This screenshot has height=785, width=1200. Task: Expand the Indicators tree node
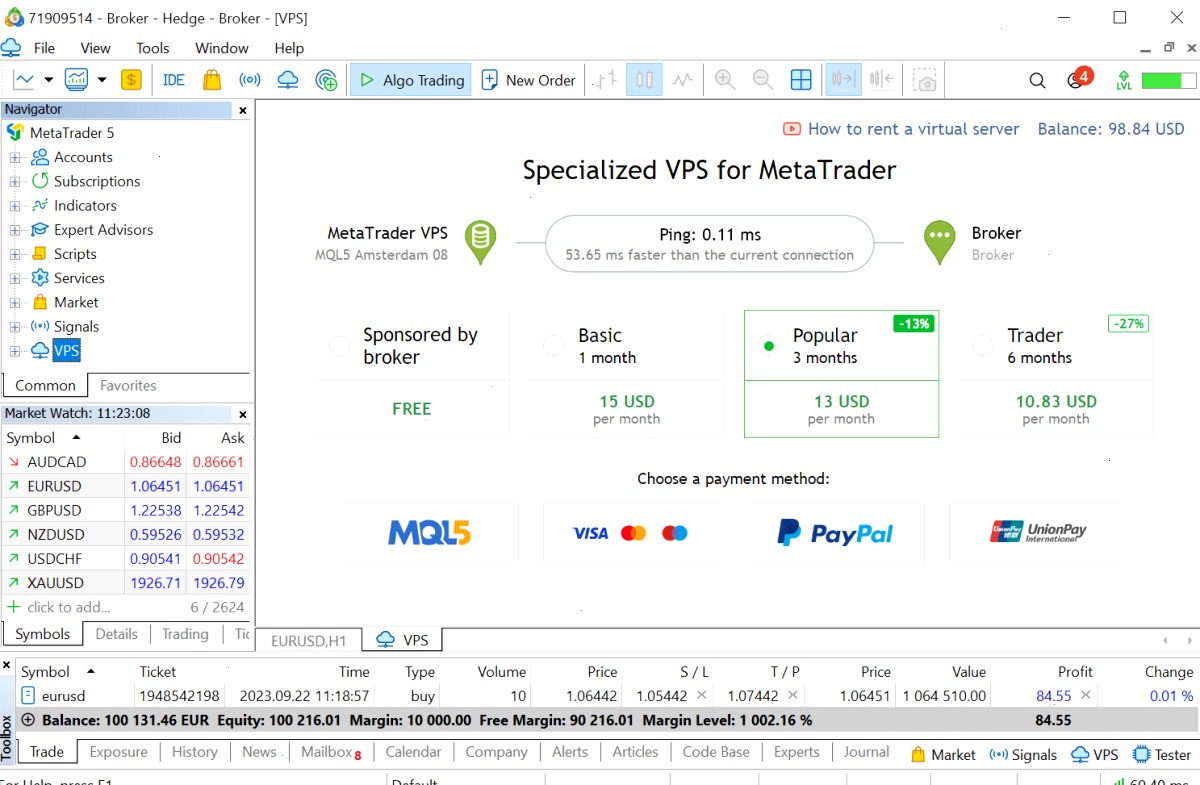pyautogui.click(x=15, y=206)
